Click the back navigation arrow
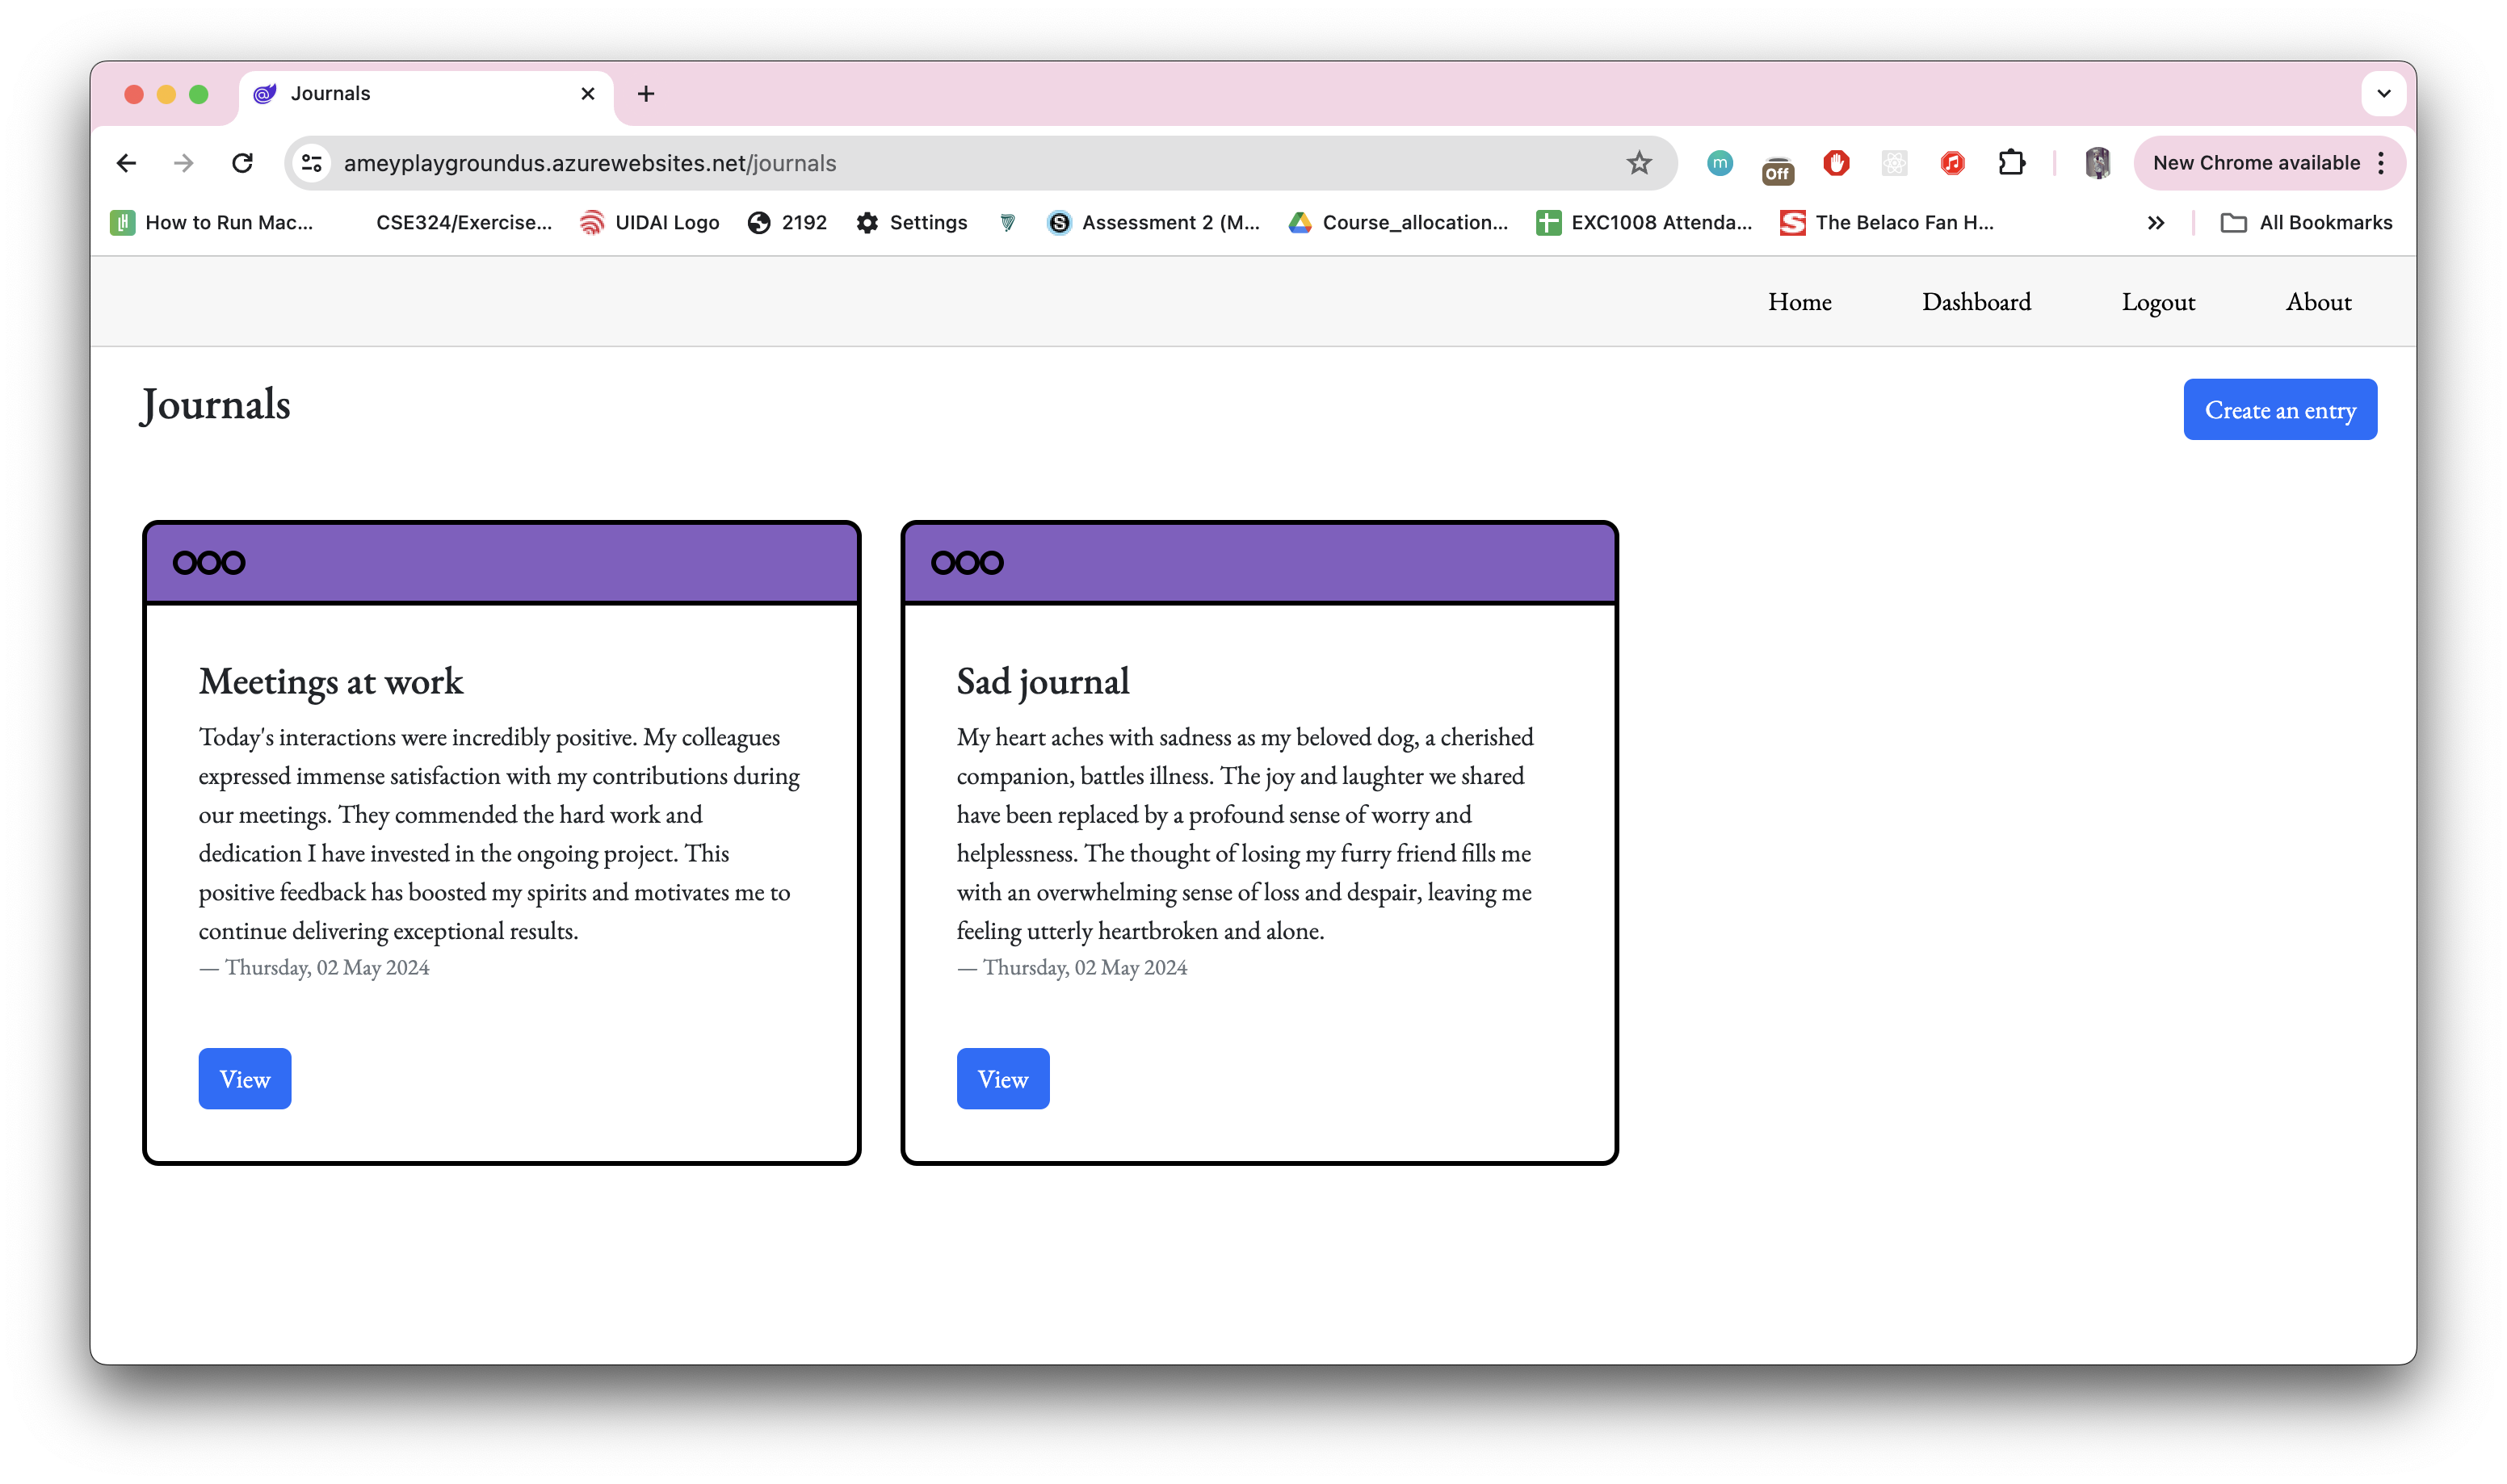2507x1484 pixels. click(x=126, y=163)
